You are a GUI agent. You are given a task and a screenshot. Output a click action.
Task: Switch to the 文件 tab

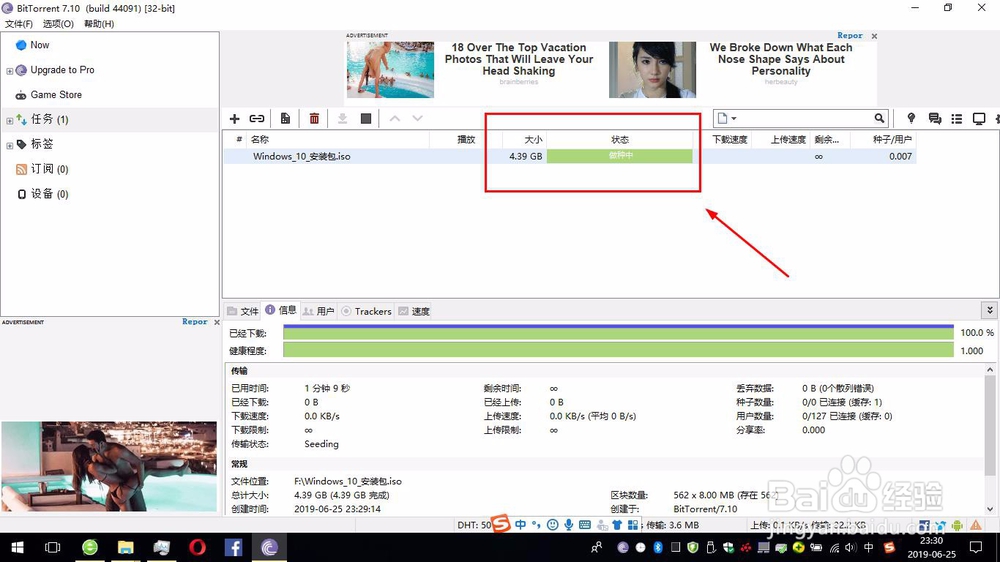point(243,311)
